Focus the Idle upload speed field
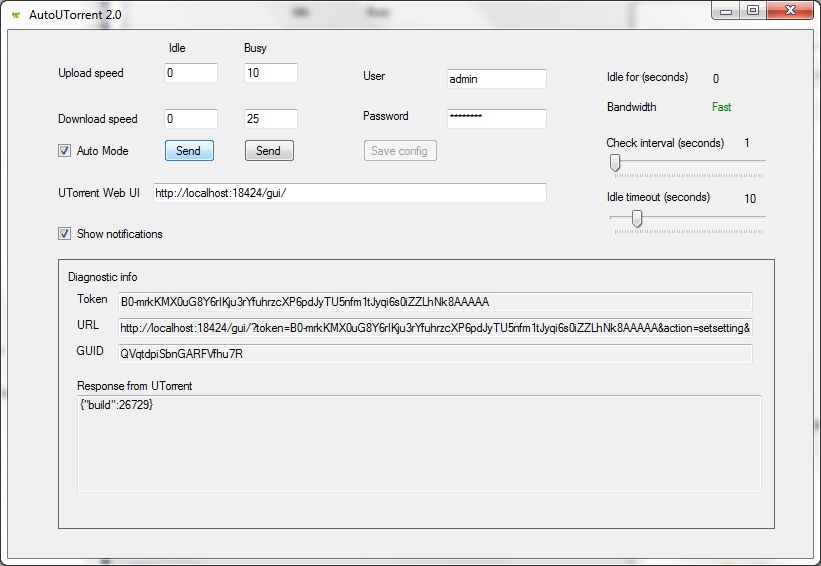The image size is (821, 566). [x=191, y=73]
